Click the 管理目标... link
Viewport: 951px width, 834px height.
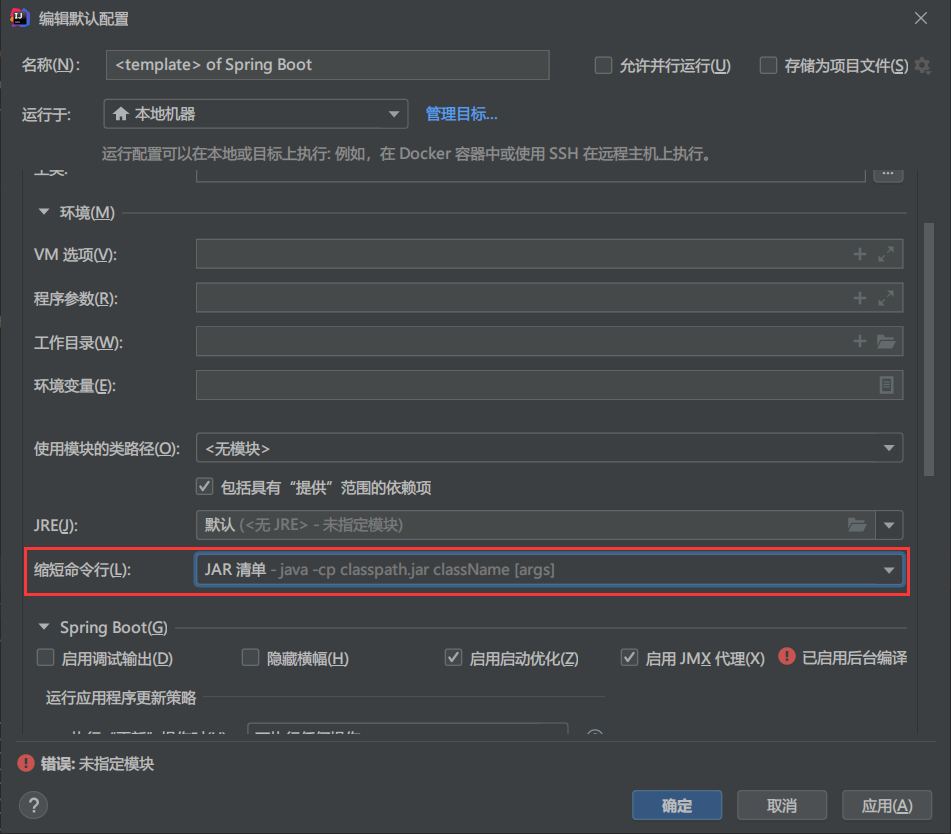pos(461,114)
